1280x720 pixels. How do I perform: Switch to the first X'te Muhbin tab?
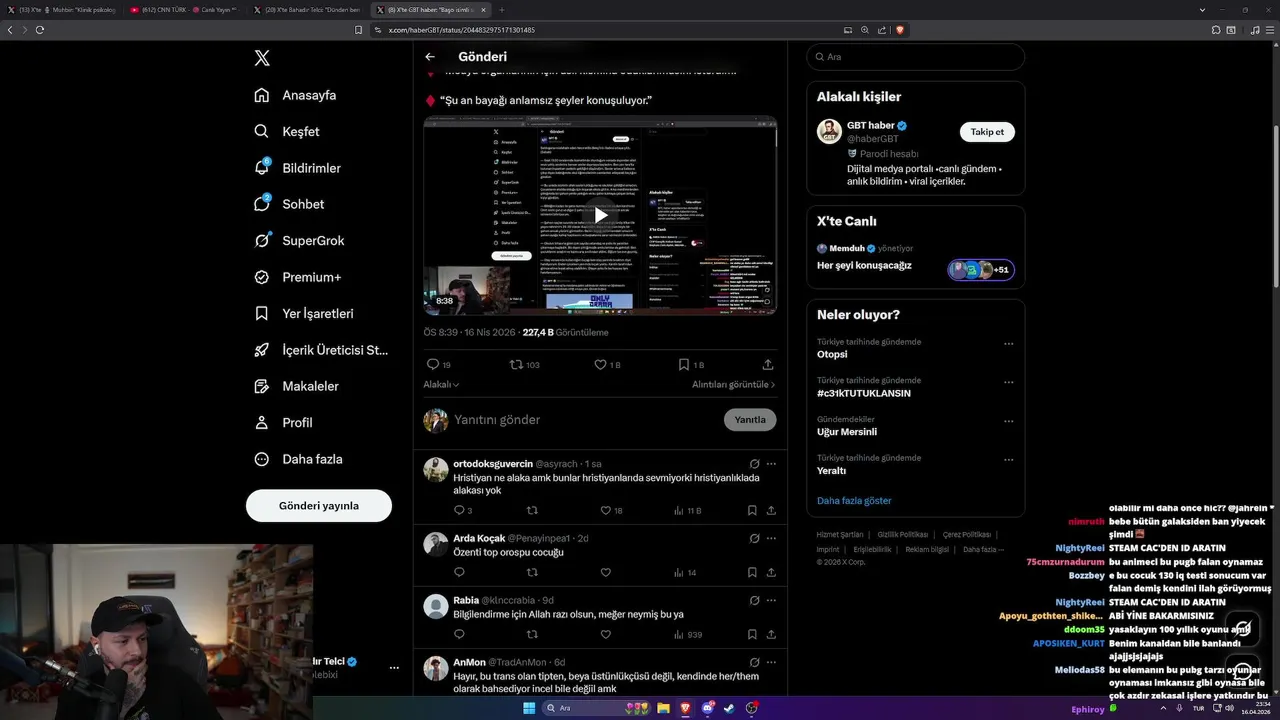(61, 9)
